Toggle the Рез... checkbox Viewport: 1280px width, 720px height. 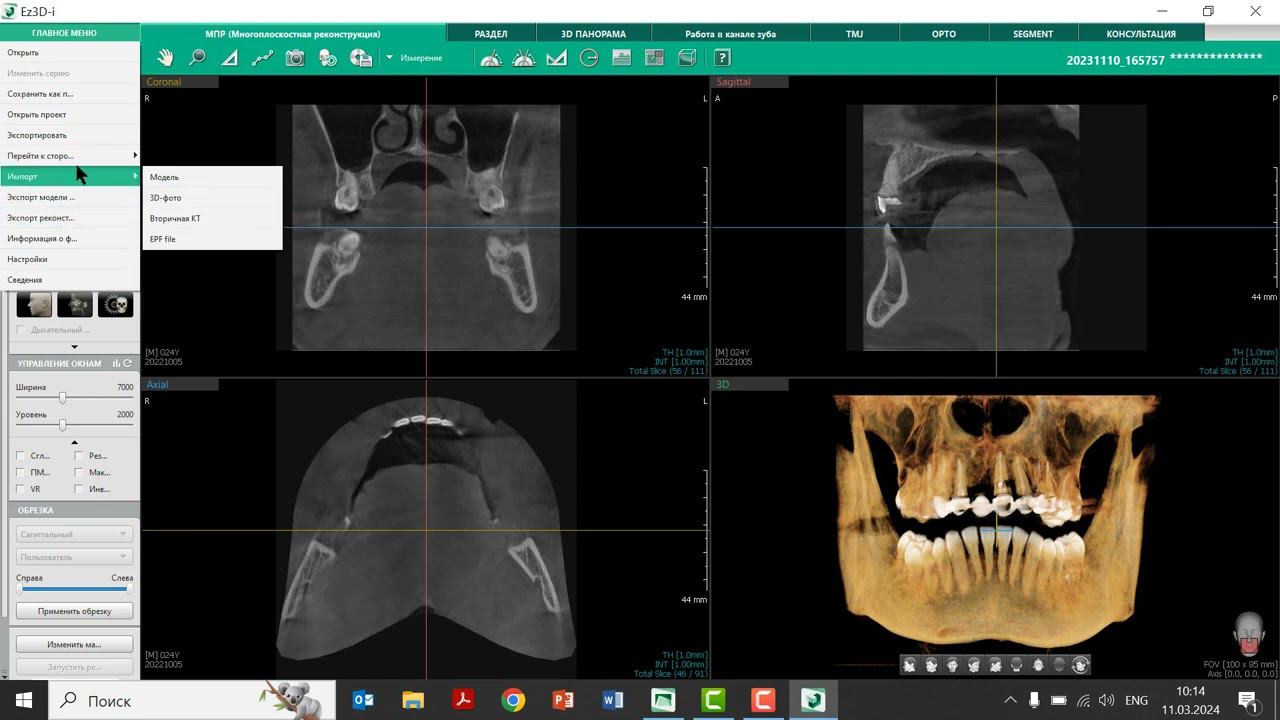tap(79, 456)
